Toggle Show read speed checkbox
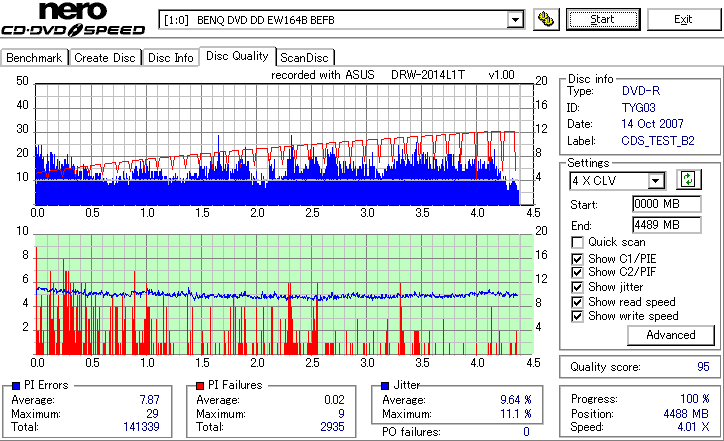The width and height of the screenshot is (724, 441). pyautogui.click(x=577, y=302)
